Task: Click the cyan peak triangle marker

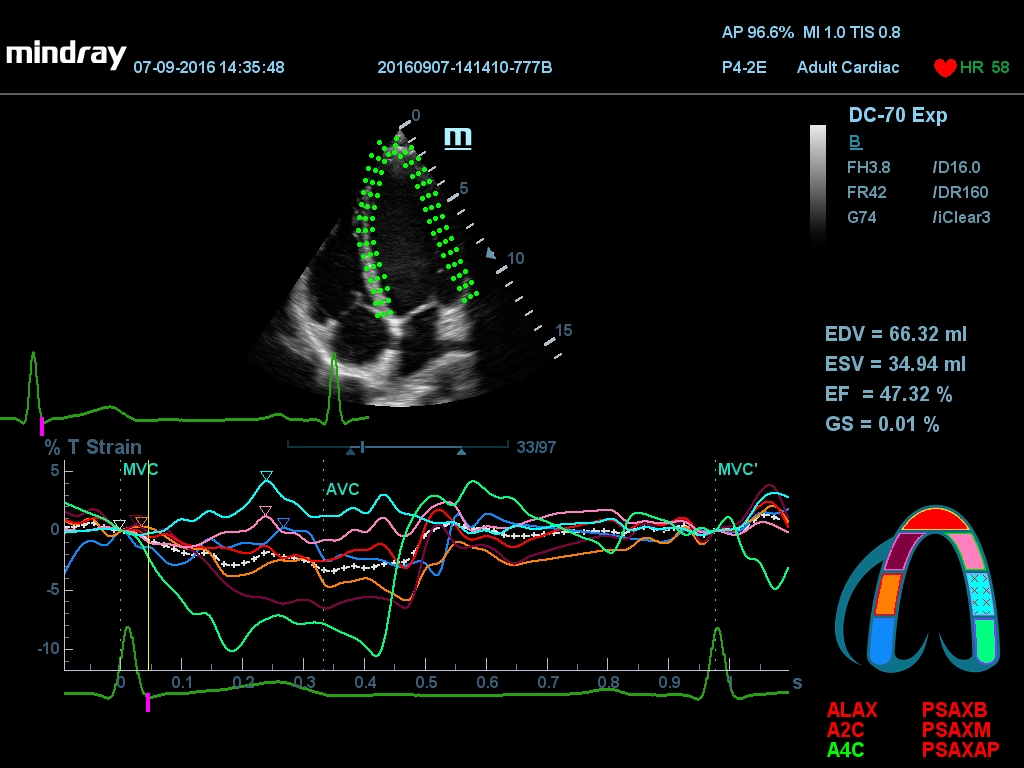Action: click(x=265, y=476)
